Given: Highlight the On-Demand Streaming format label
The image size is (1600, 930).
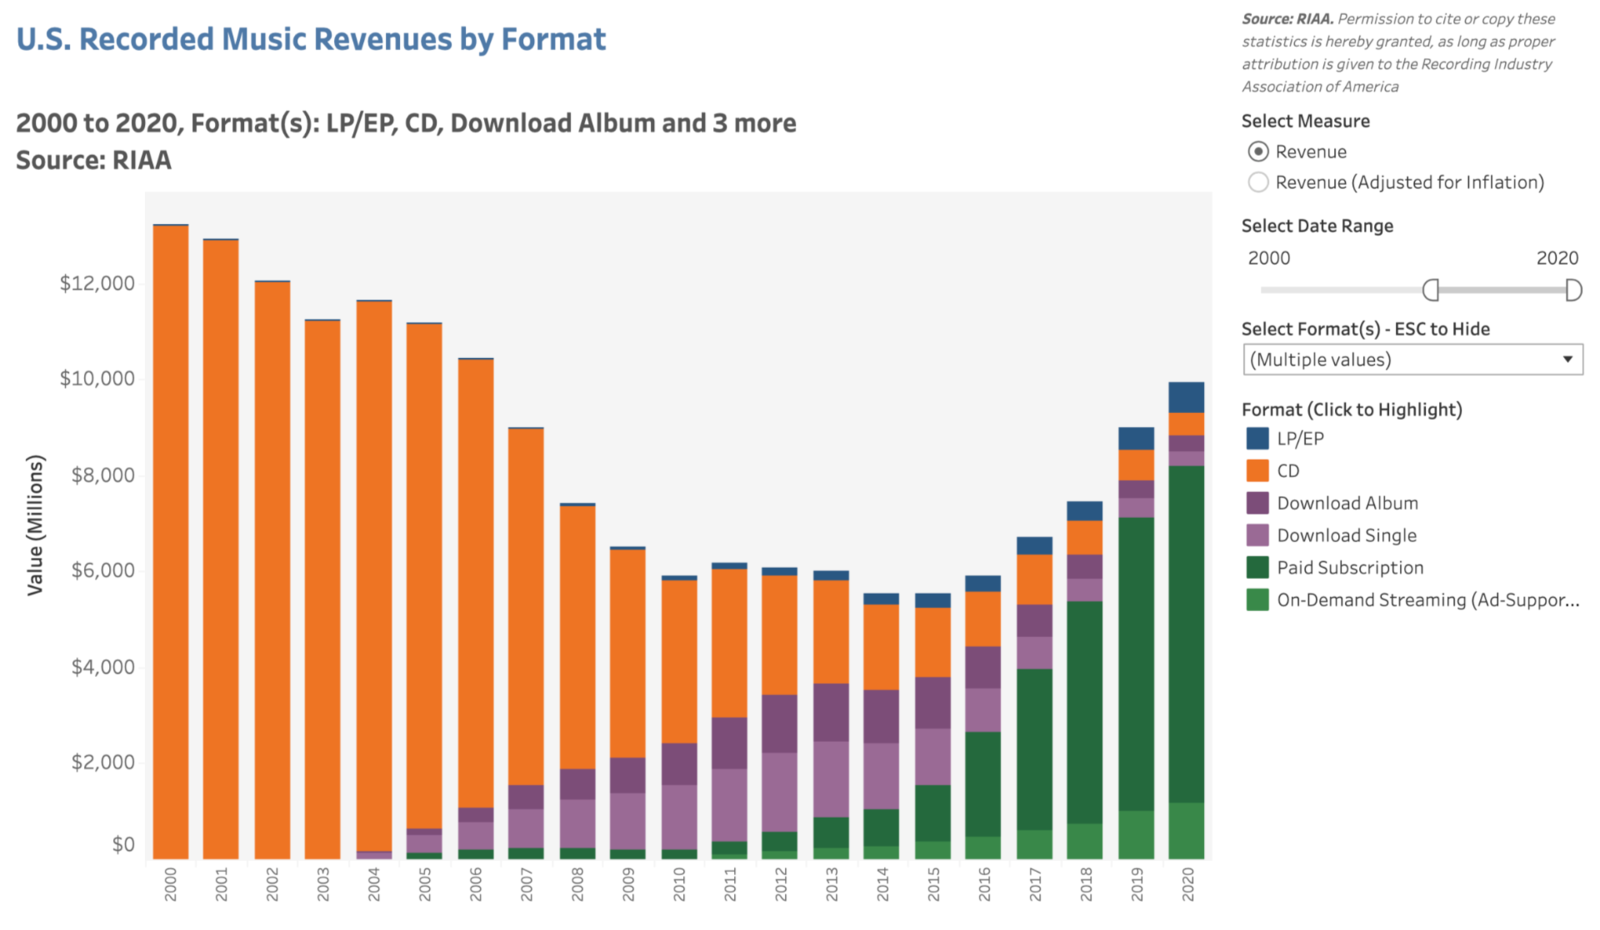Looking at the screenshot, I should [x=1428, y=600].
